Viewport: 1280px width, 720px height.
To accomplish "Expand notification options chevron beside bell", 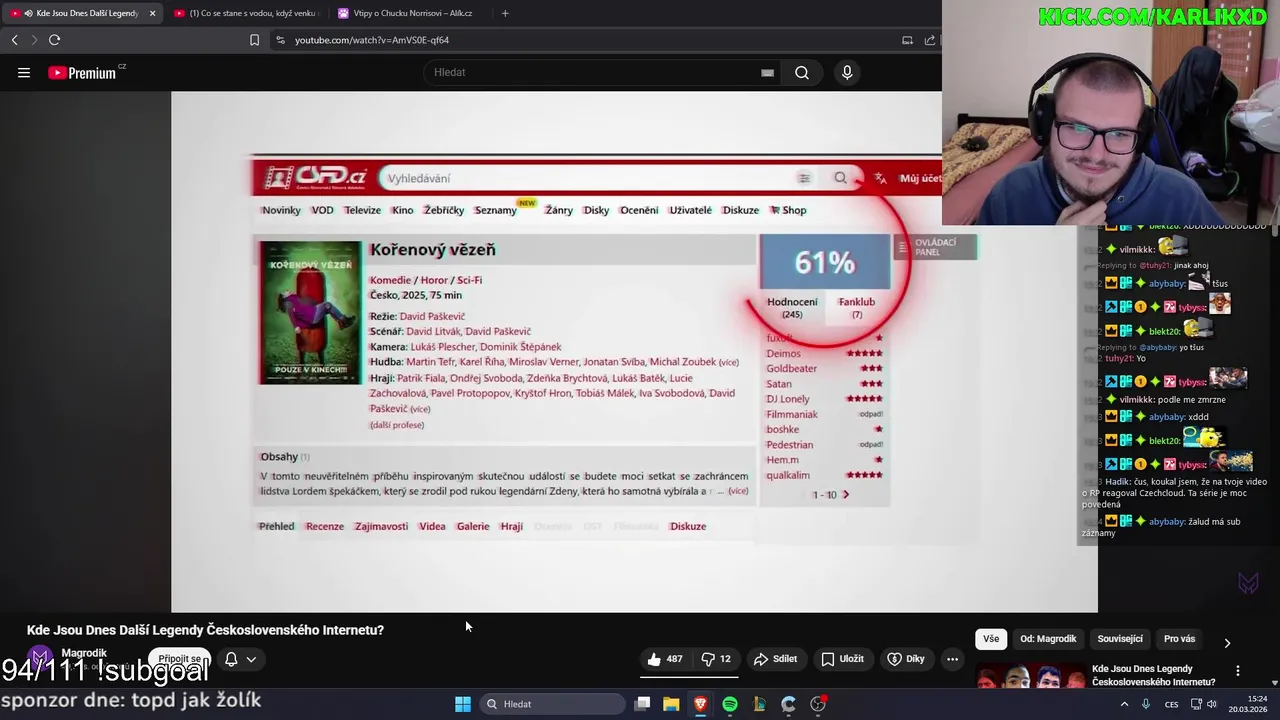I will click(x=251, y=659).
